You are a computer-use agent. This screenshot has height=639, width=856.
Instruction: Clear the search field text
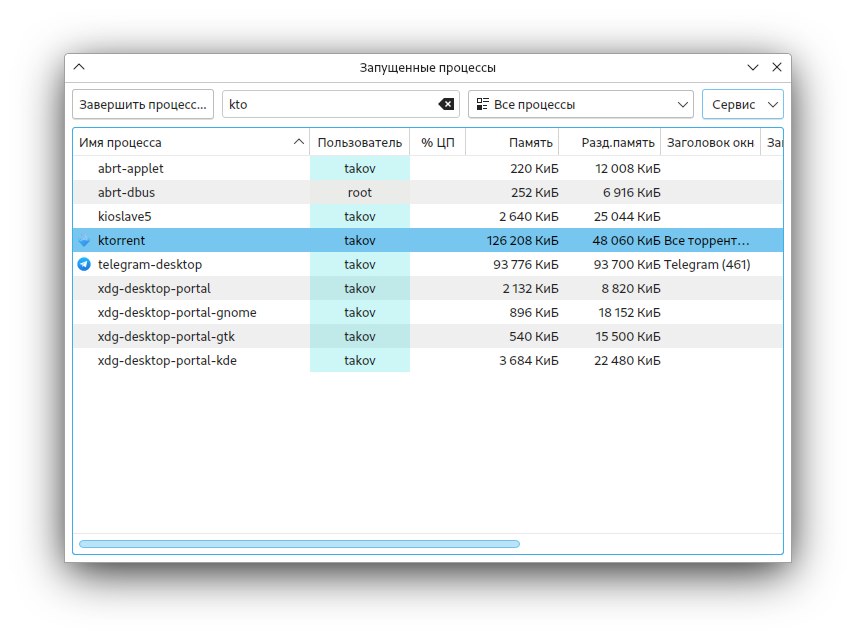point(445,105)
